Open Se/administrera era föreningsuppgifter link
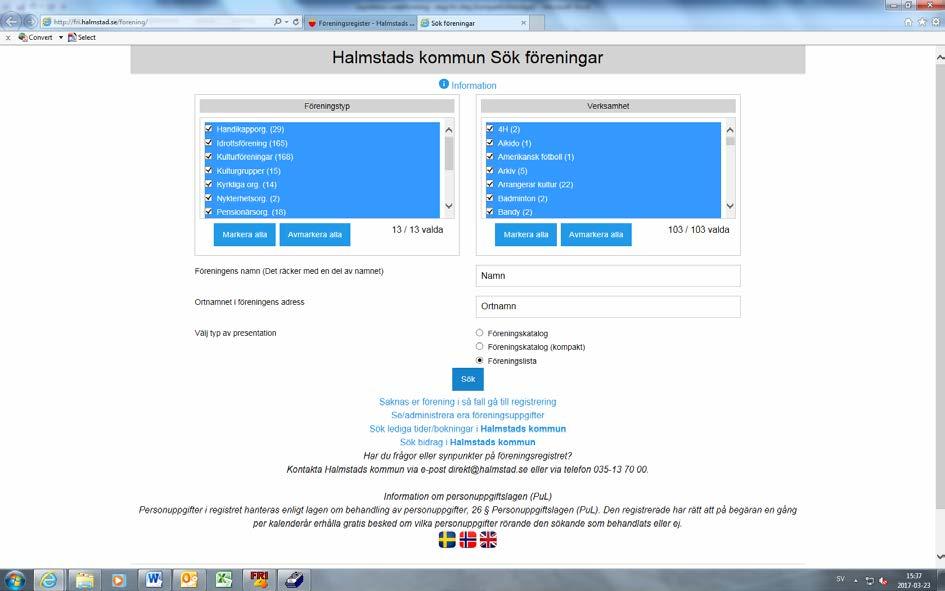This screenshot has height=591, width=945. (x=468, y=415)
